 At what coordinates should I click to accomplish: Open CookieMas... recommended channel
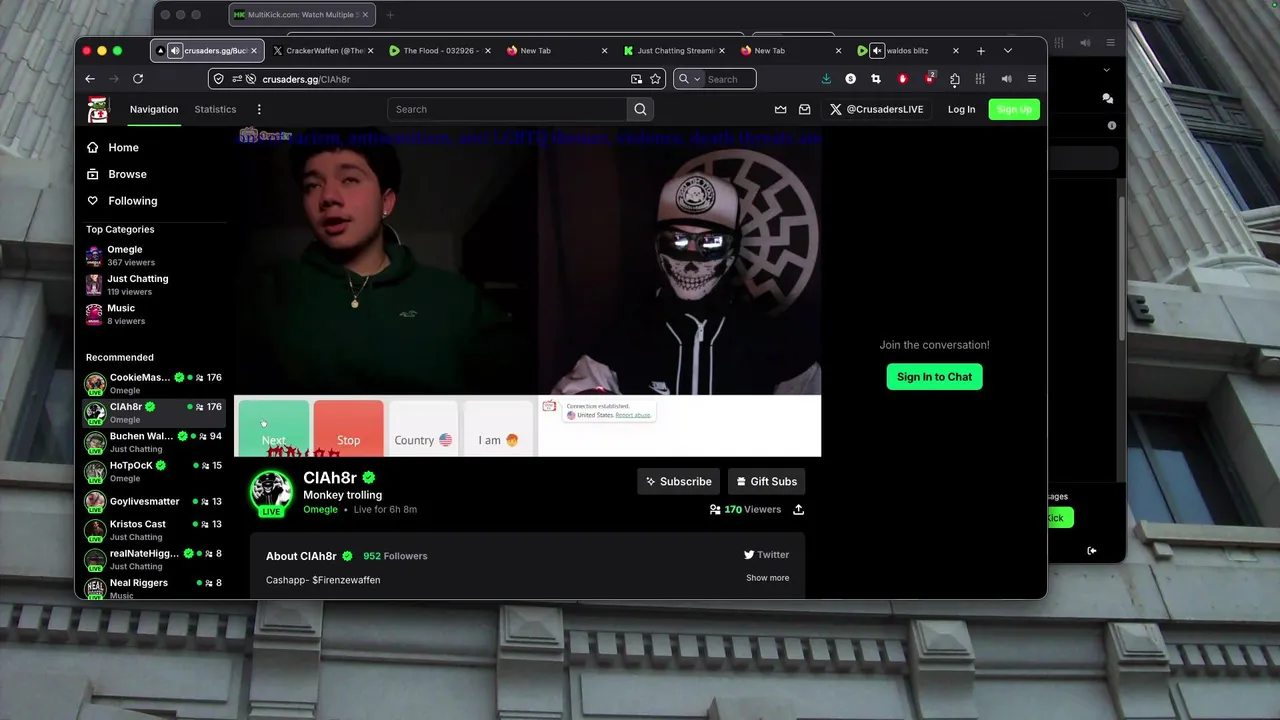(x=153, y=383)
